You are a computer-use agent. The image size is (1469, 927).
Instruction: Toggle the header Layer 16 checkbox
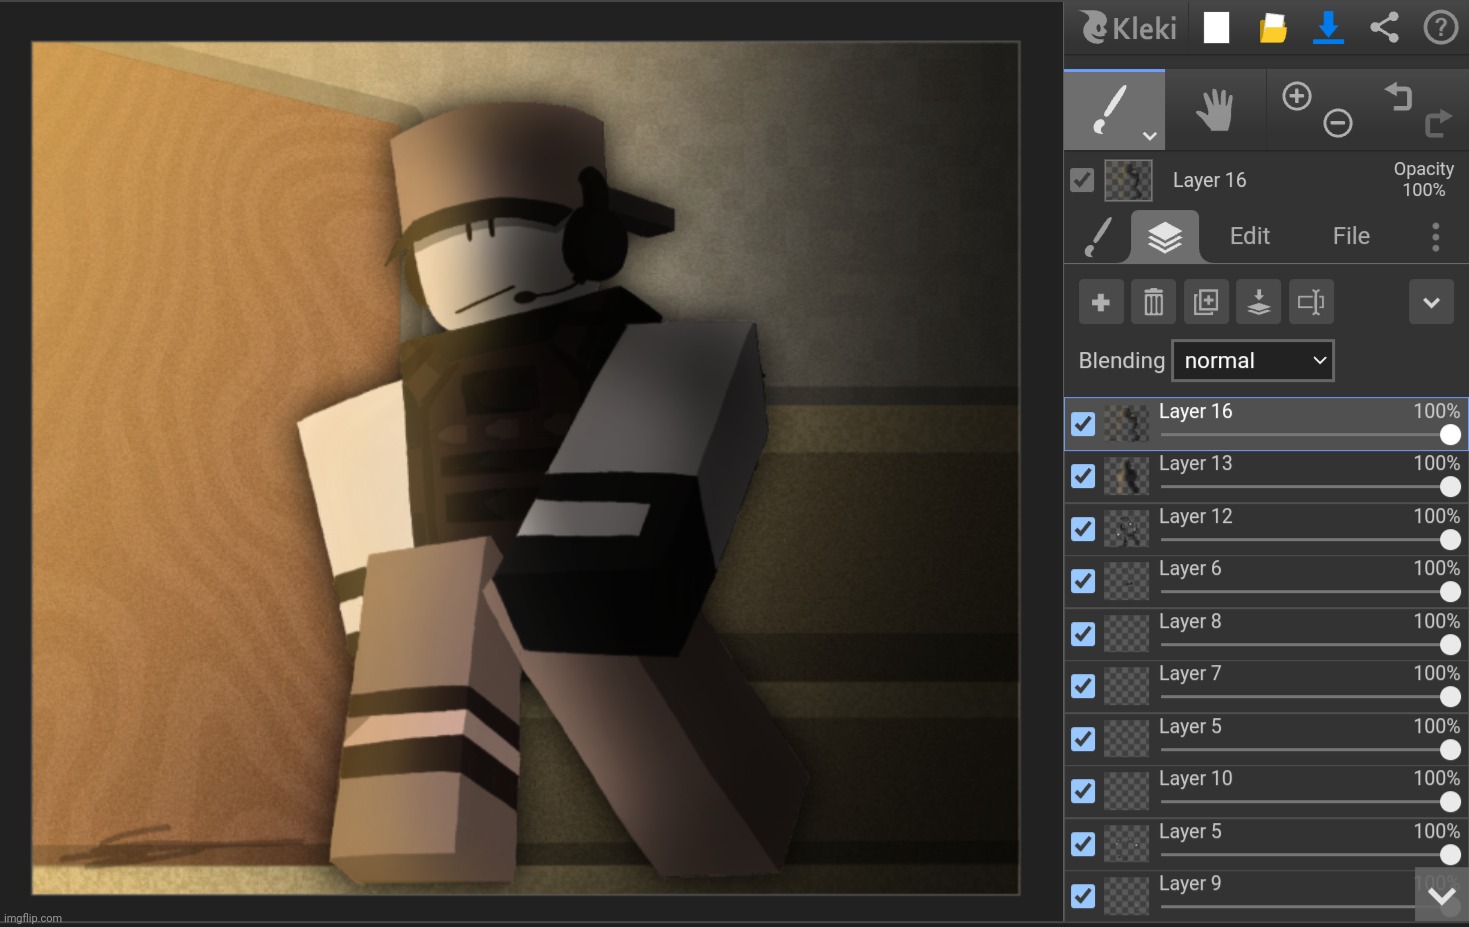pyautogui.click(x=1082, y=180)
